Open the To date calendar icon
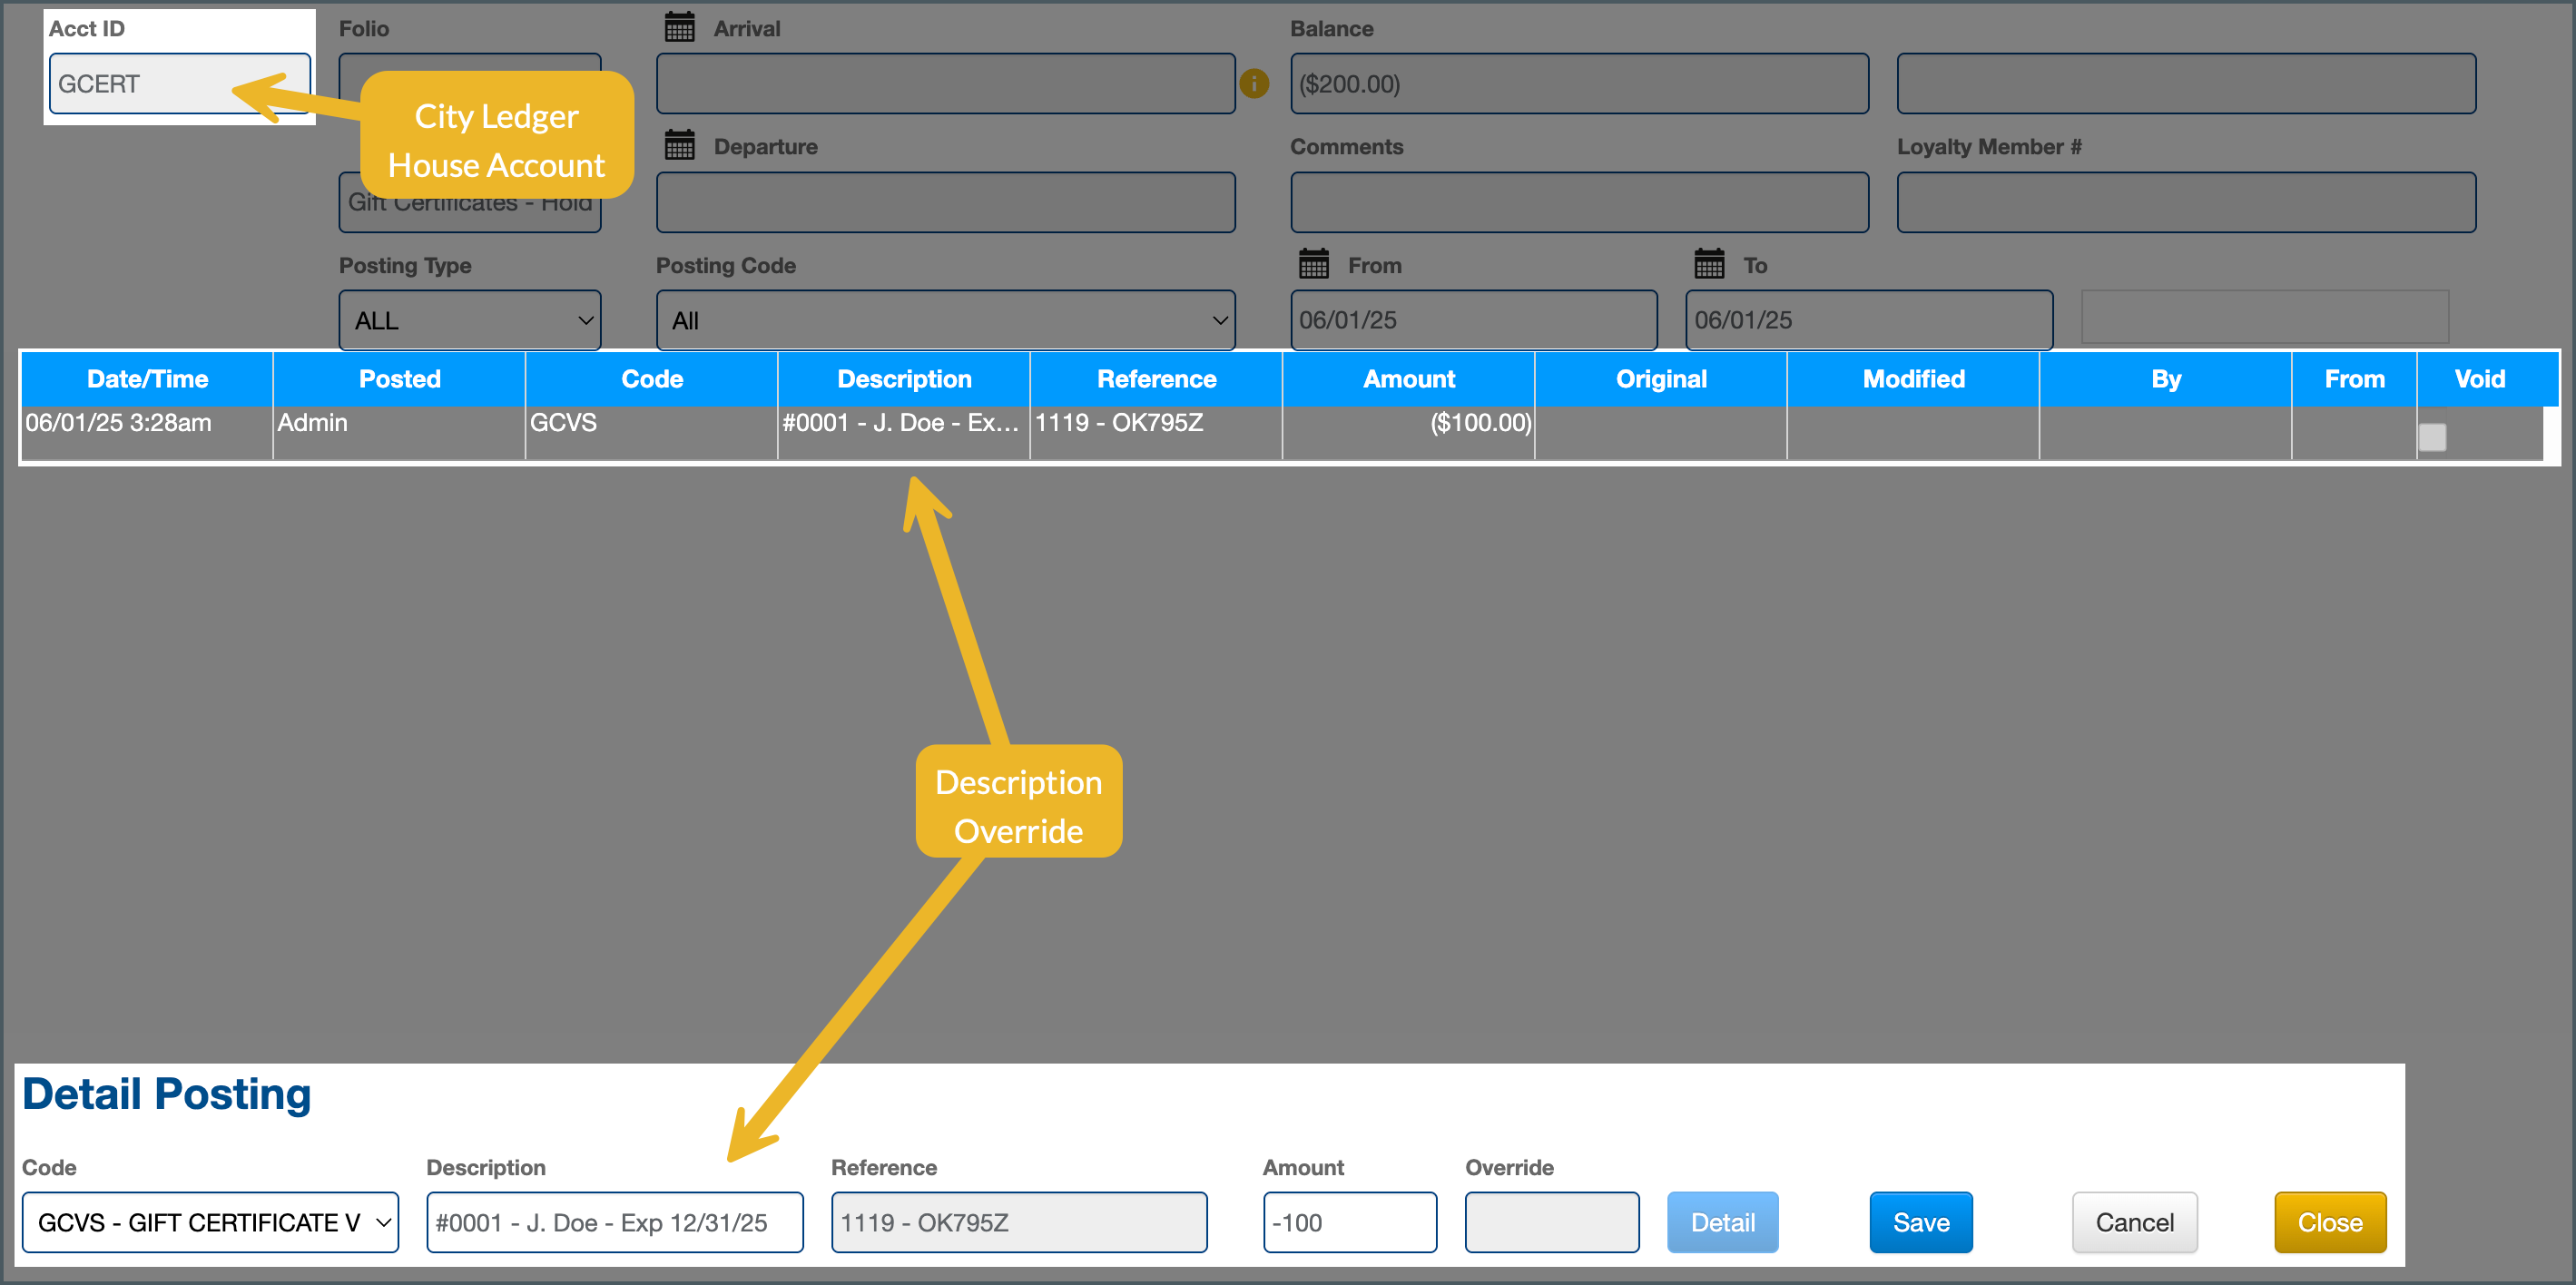The width and height of the screenshot is (2576, 1285). click(x=1709, y=264)
